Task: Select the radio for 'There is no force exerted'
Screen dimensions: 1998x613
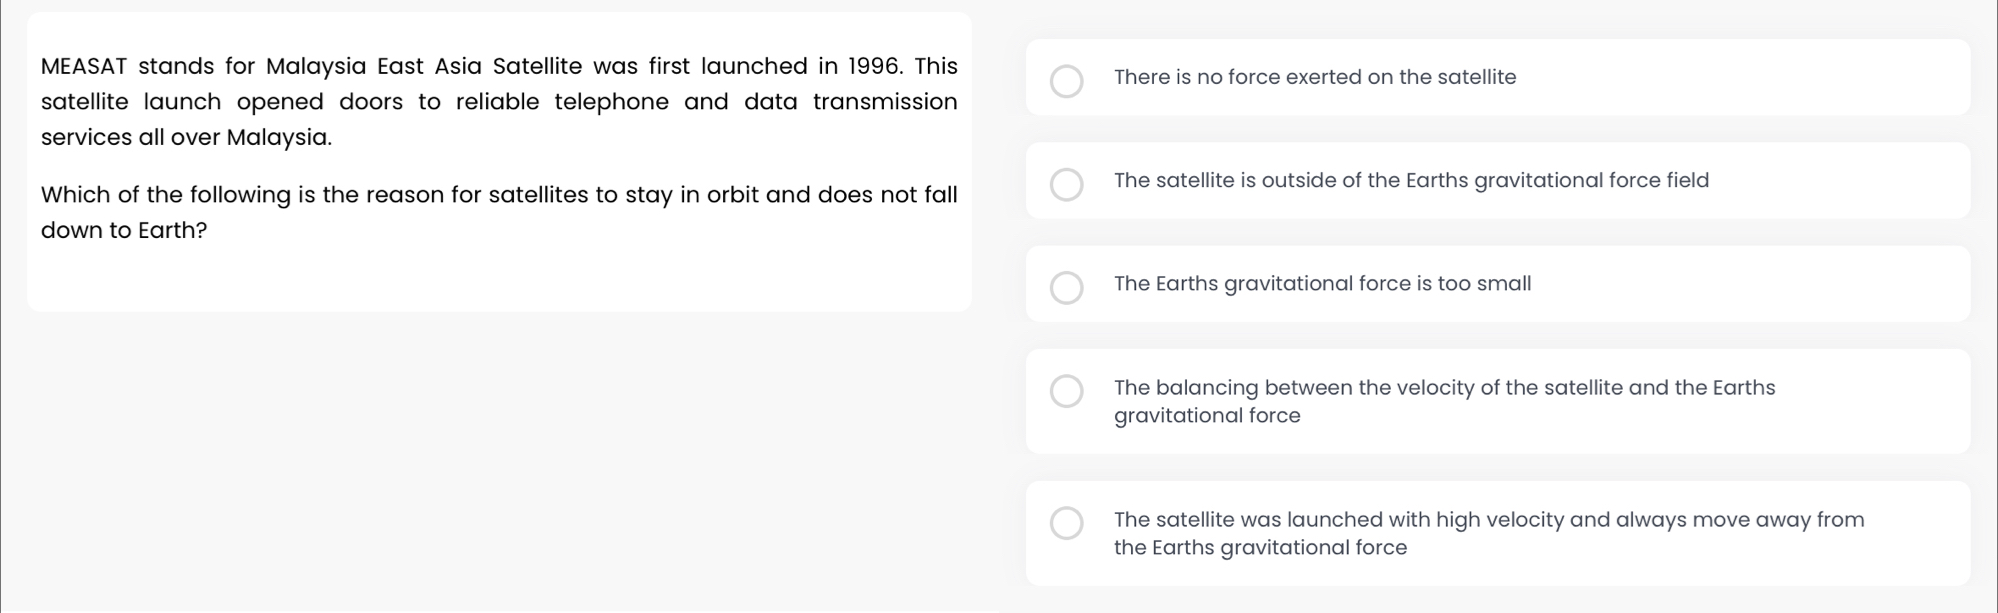Action: click(x=1066, y=81)
